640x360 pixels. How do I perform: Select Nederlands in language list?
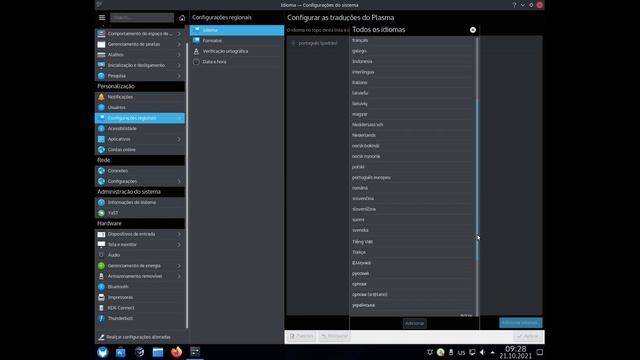click(x=412, y=135)
